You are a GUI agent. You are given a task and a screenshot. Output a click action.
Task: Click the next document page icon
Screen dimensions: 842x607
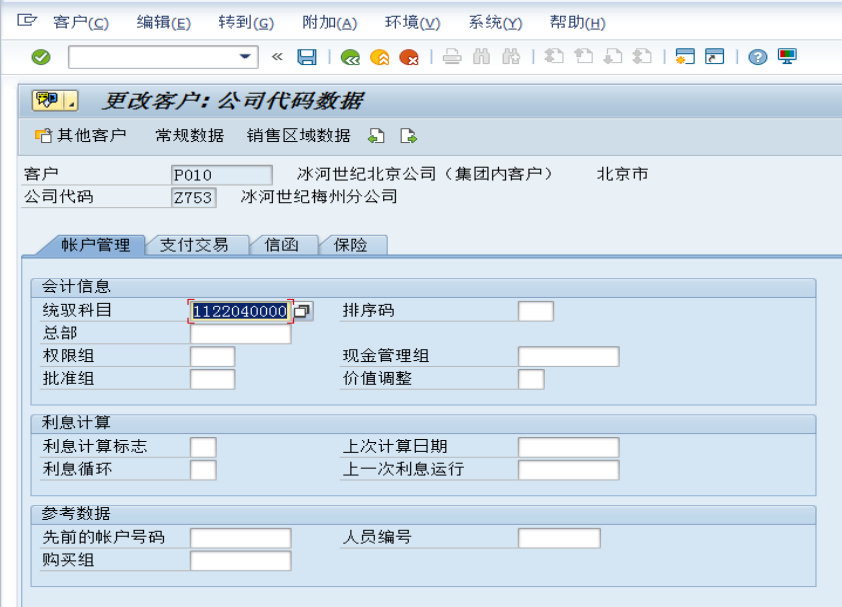coord(409,136)
